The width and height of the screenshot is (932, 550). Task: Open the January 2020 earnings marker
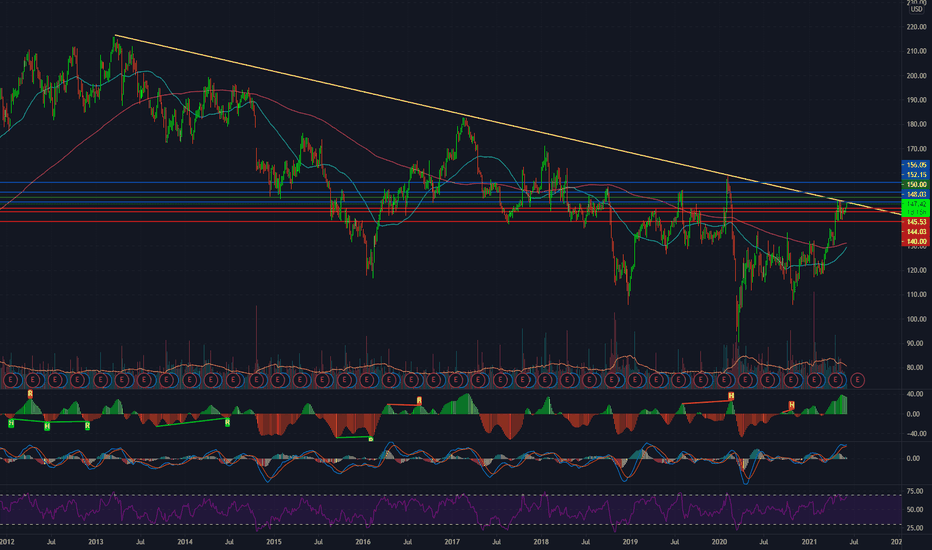click(723, 379)
